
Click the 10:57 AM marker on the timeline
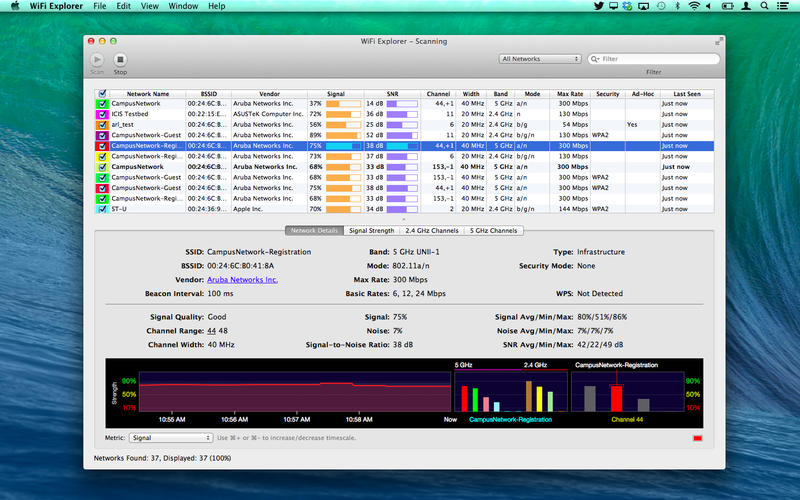296,419
